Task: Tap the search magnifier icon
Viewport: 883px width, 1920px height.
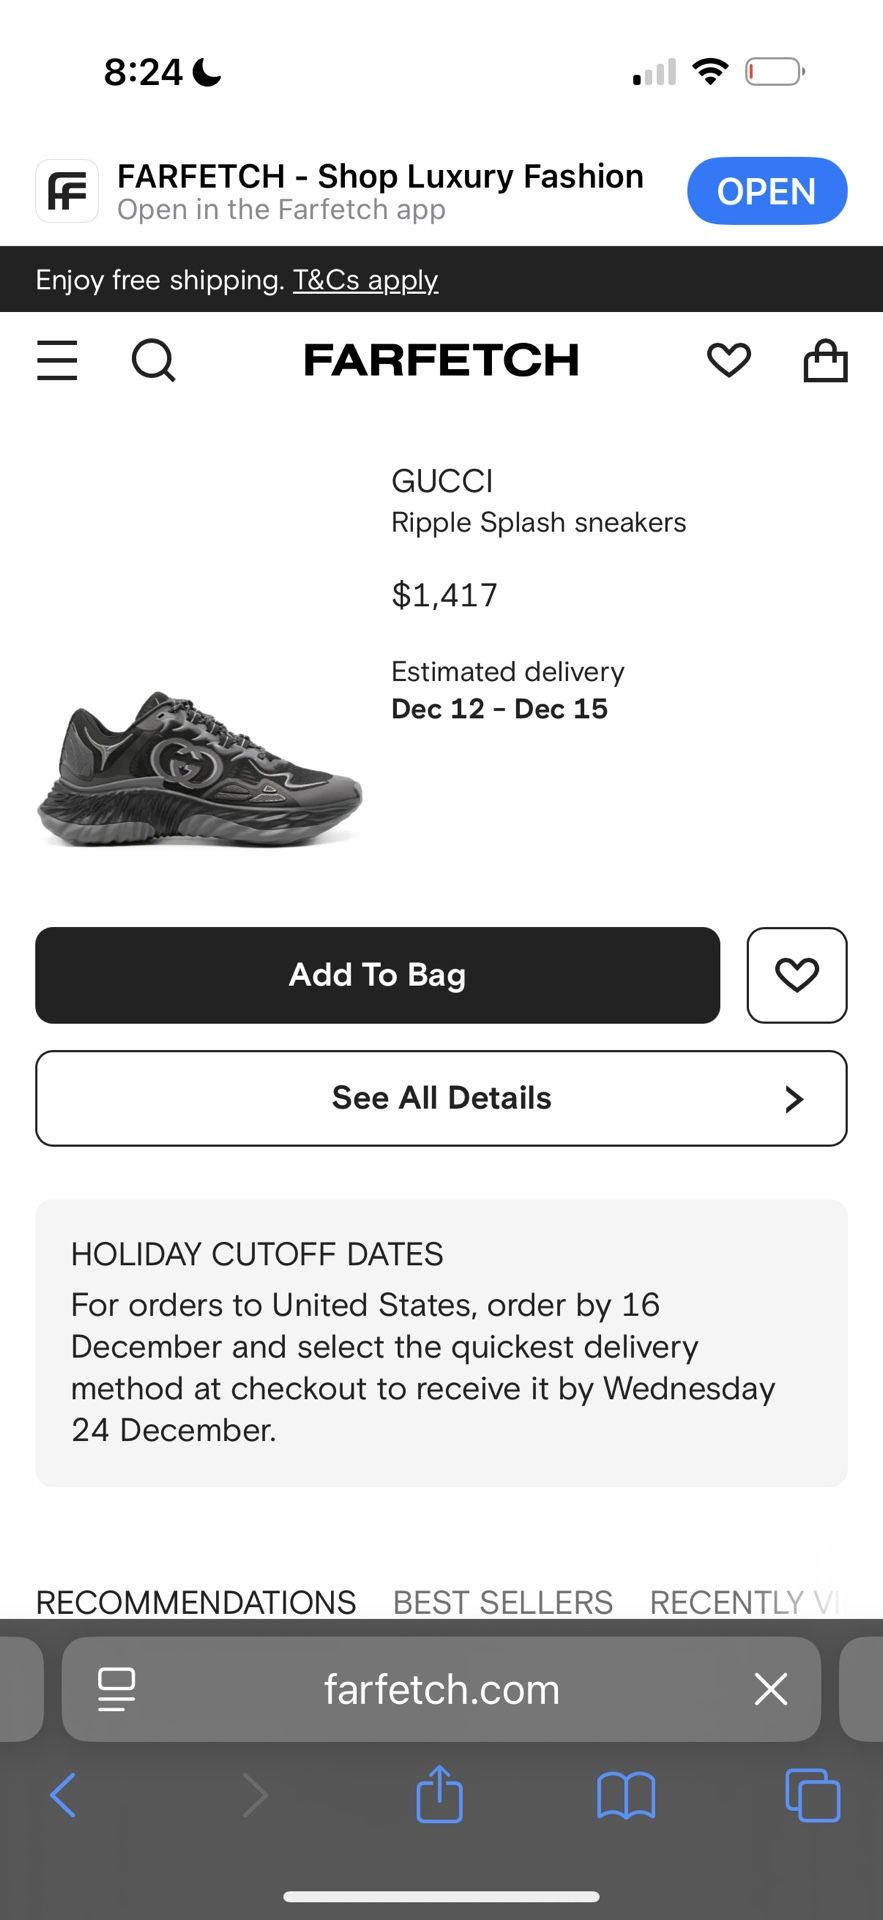Action: 153,360
